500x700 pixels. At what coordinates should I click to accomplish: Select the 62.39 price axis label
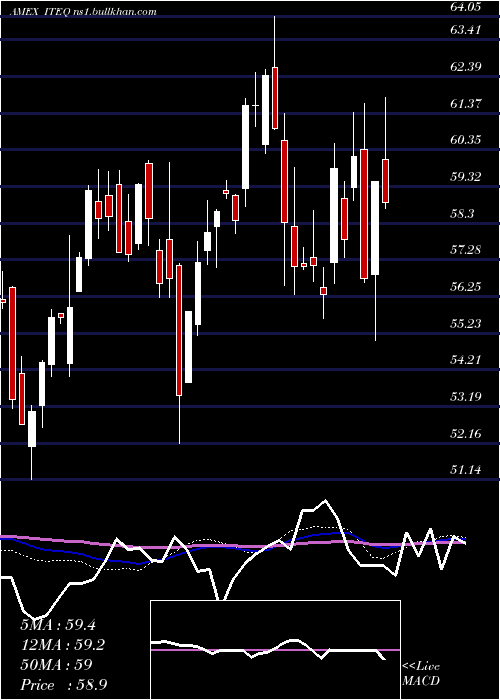point(465,67)
